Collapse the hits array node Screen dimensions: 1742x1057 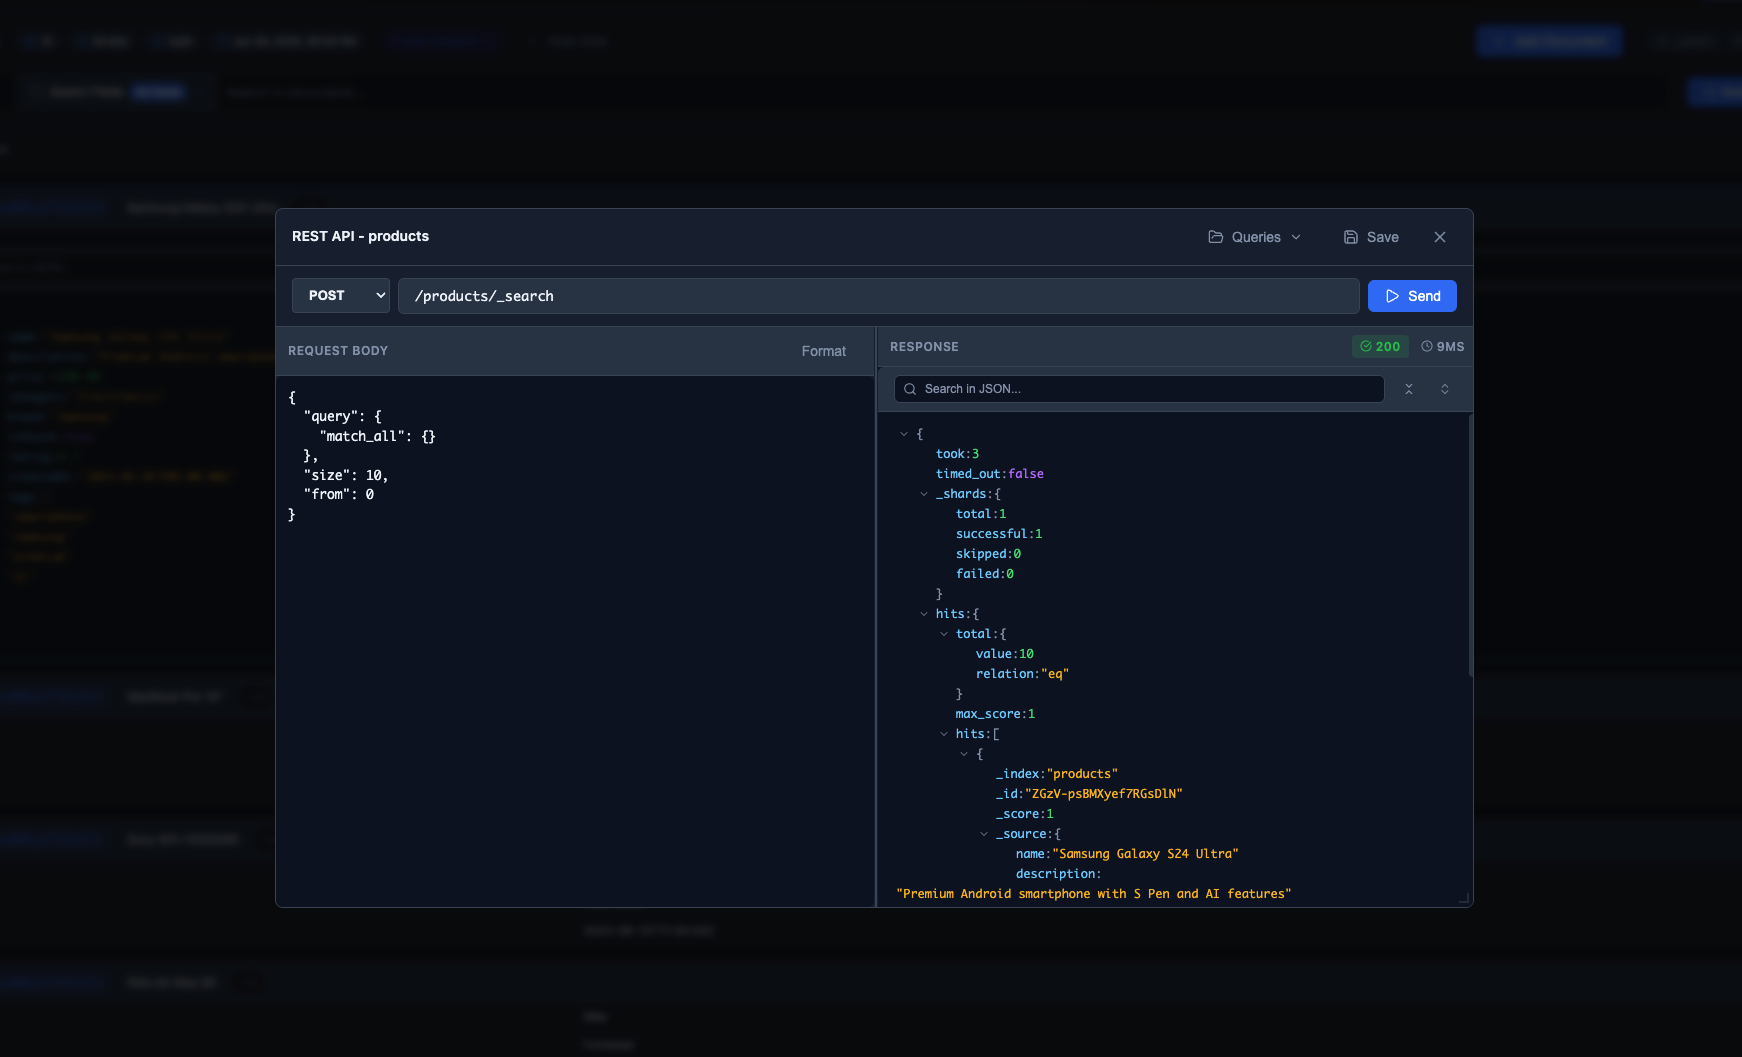pos(944,734)
